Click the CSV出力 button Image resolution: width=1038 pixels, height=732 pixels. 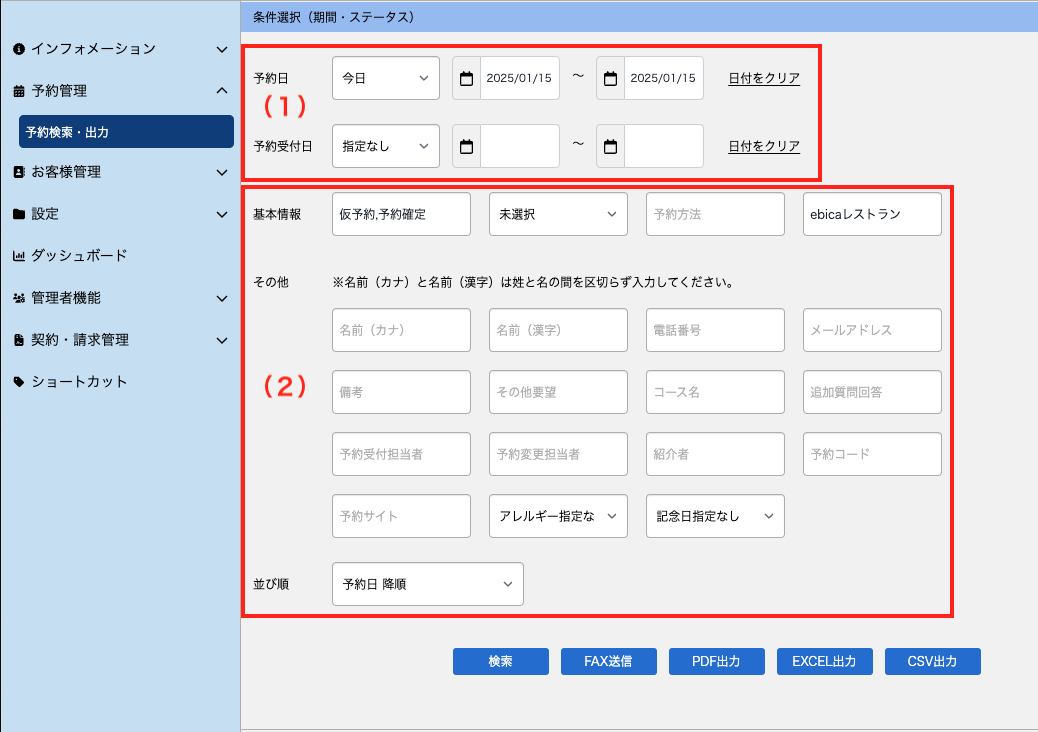(932, 661)
